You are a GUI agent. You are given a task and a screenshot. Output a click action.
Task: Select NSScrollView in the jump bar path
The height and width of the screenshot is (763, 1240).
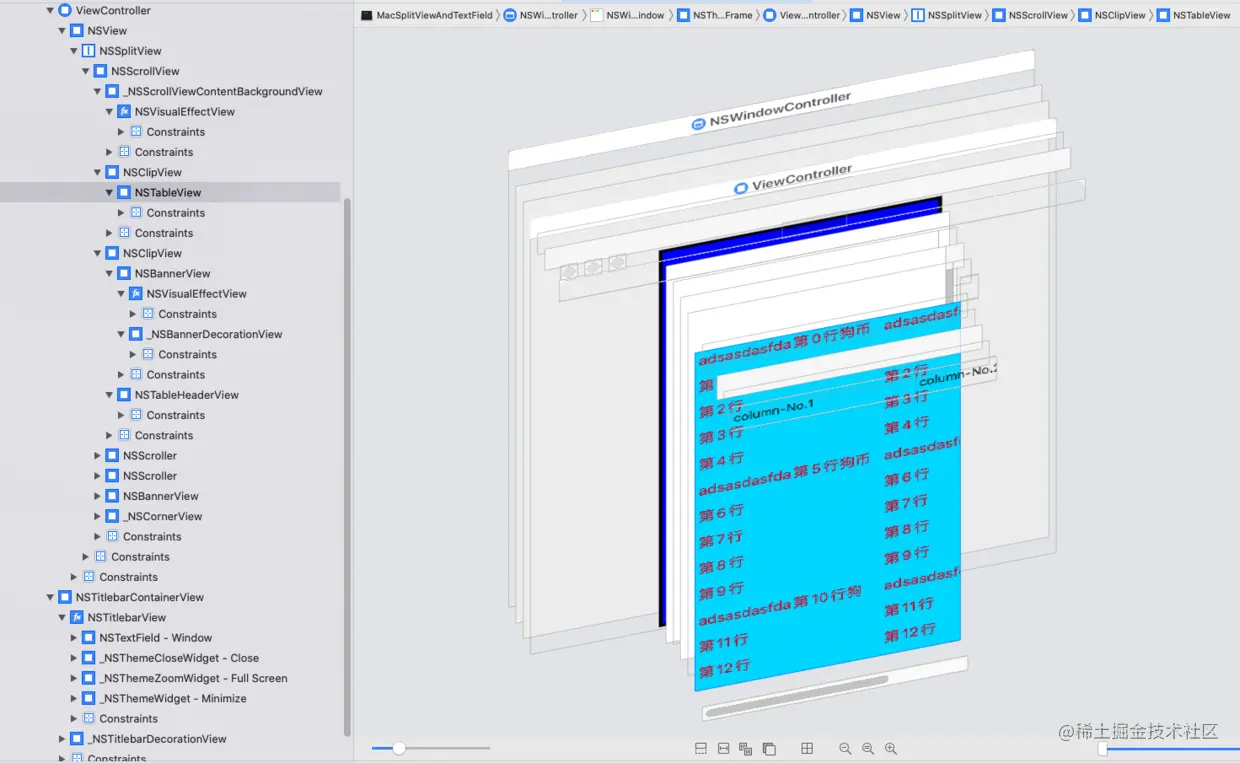(x=1029, y=16)
